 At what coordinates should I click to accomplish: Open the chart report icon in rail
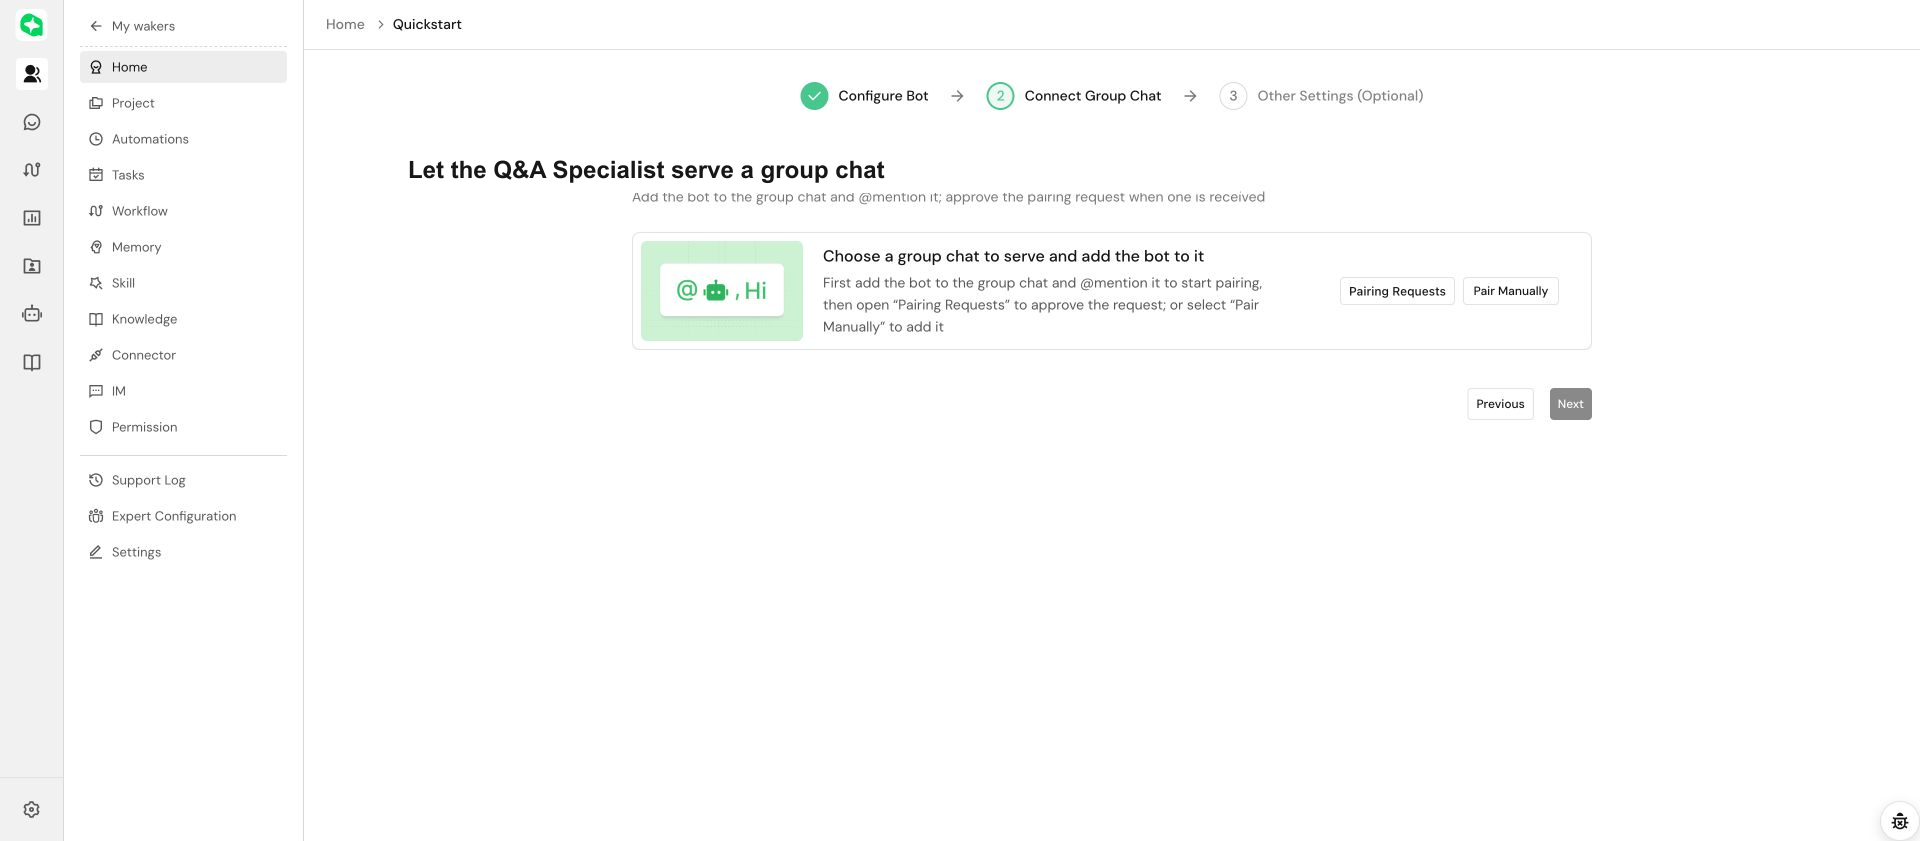(32, 218)
